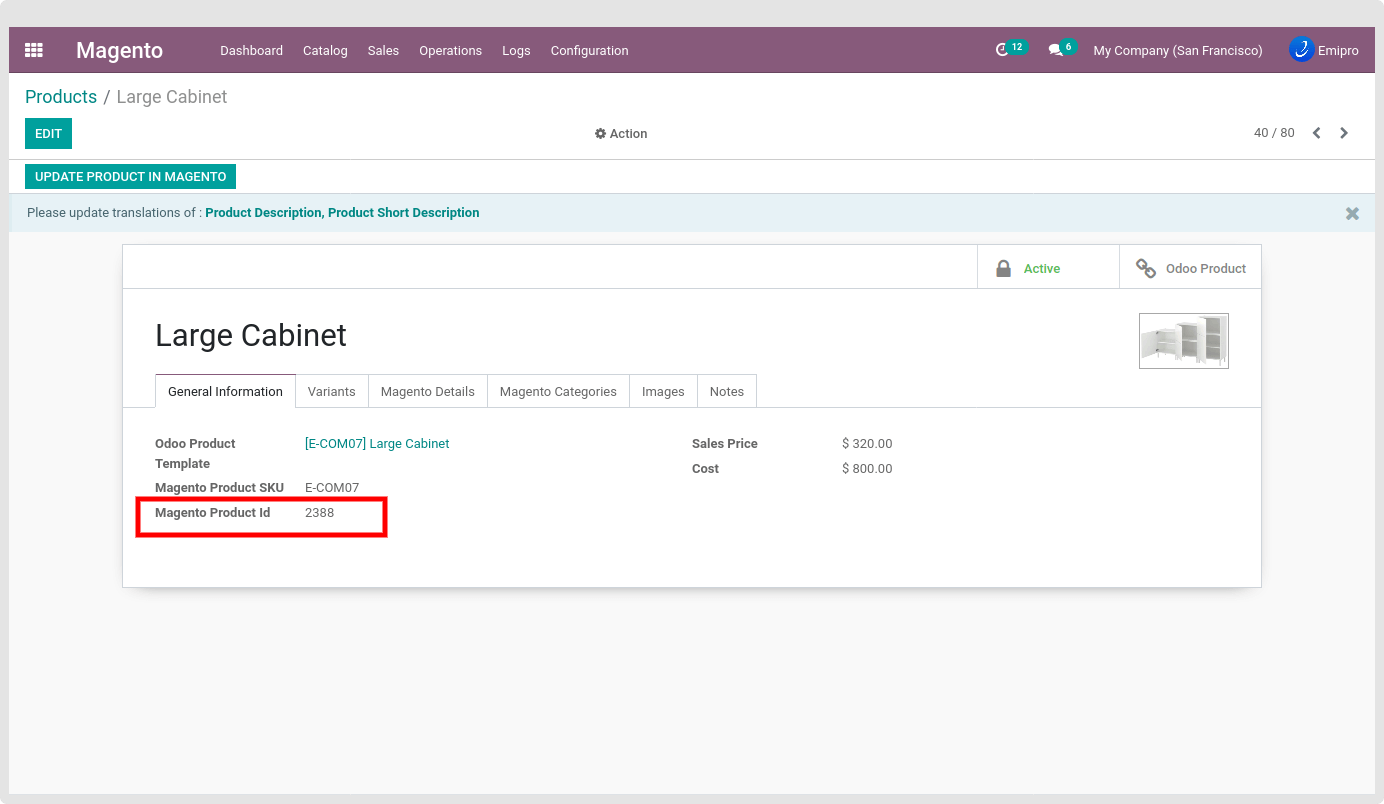
Task: Open the Action gear dropdown
Action: pos(621,134)
